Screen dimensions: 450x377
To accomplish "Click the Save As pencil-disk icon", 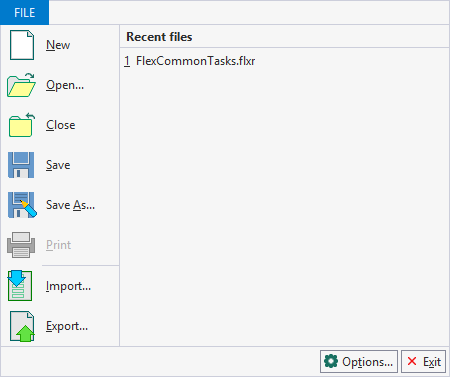I will click(x=22, y=205).
